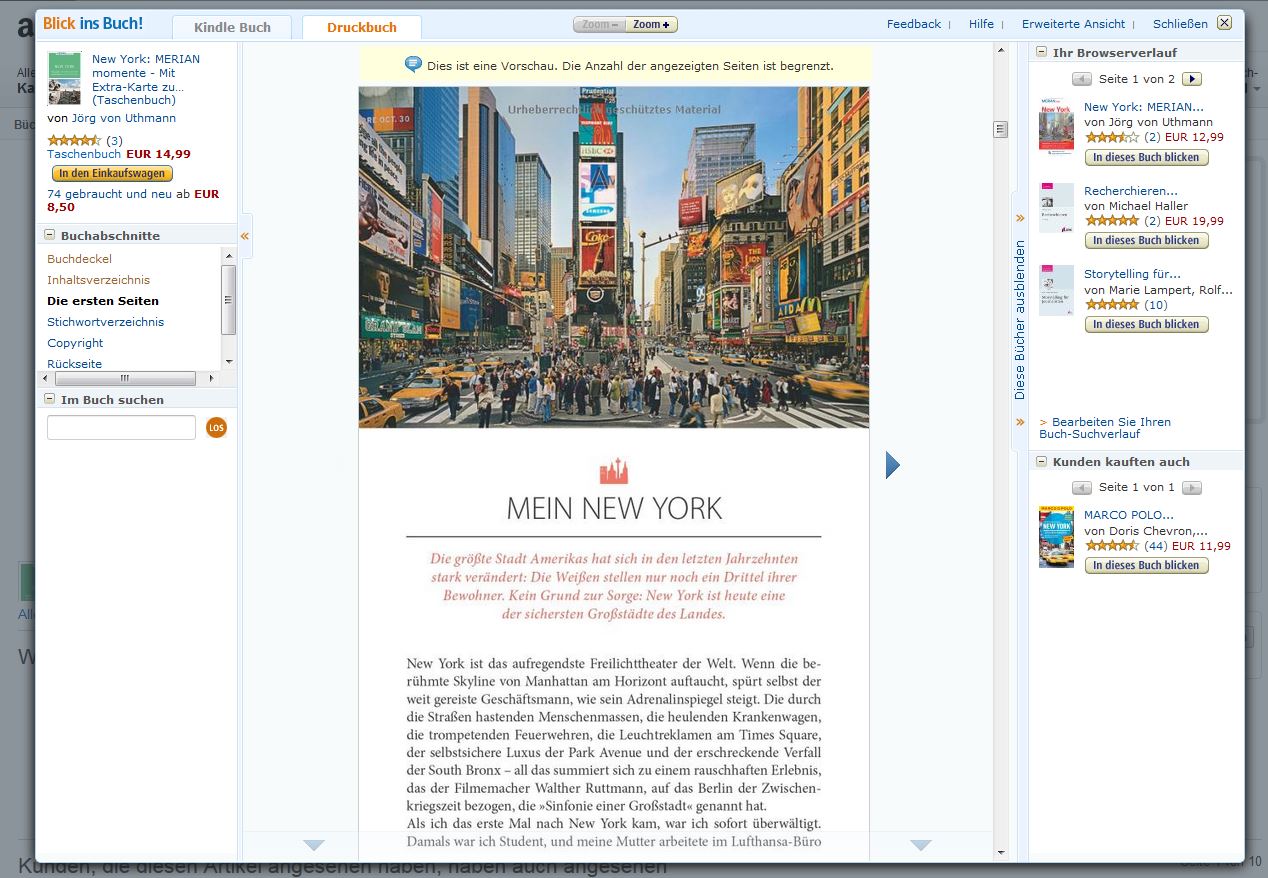Go to Buchdeckel section
The image size is (1268, 878).
79,259
